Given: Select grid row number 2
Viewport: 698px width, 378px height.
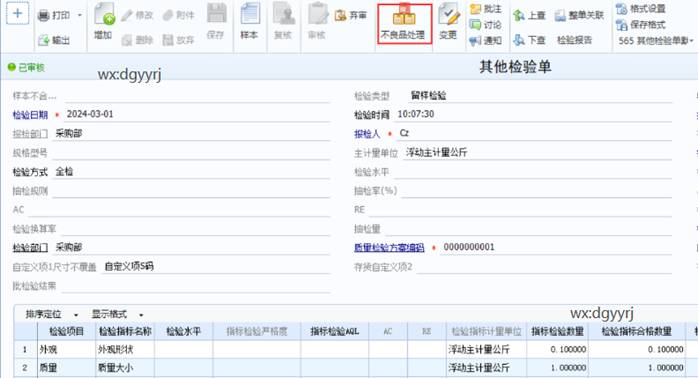Looking at the screenshot, I should coord(25,368).
